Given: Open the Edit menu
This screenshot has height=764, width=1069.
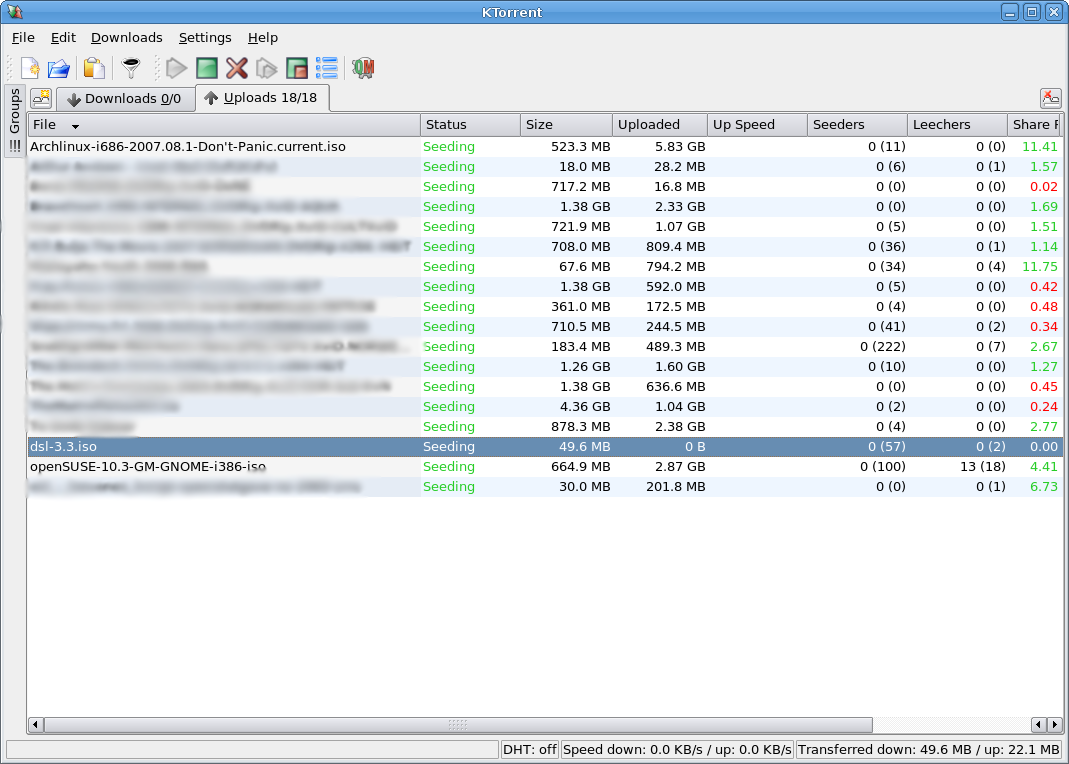Looking at the screenshot, I should point(63,37).
